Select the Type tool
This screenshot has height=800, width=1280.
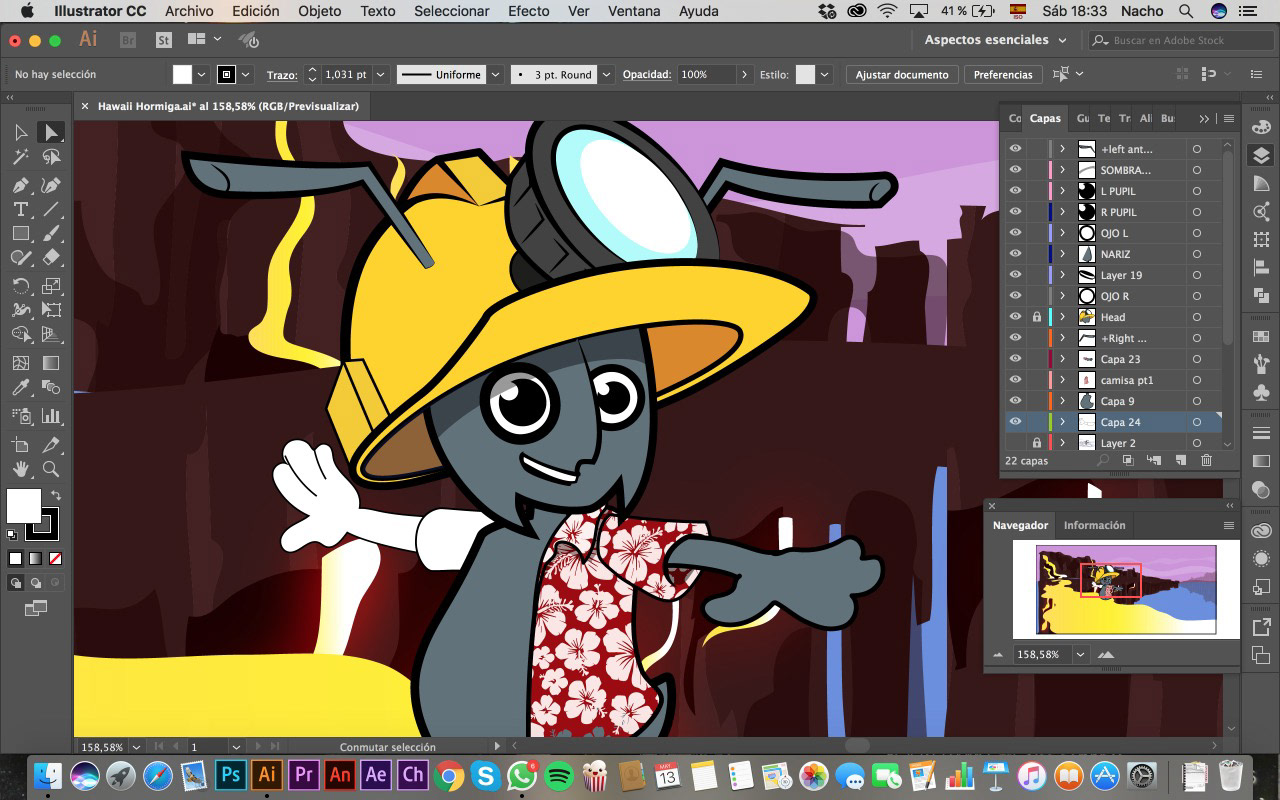coord(20,209)
